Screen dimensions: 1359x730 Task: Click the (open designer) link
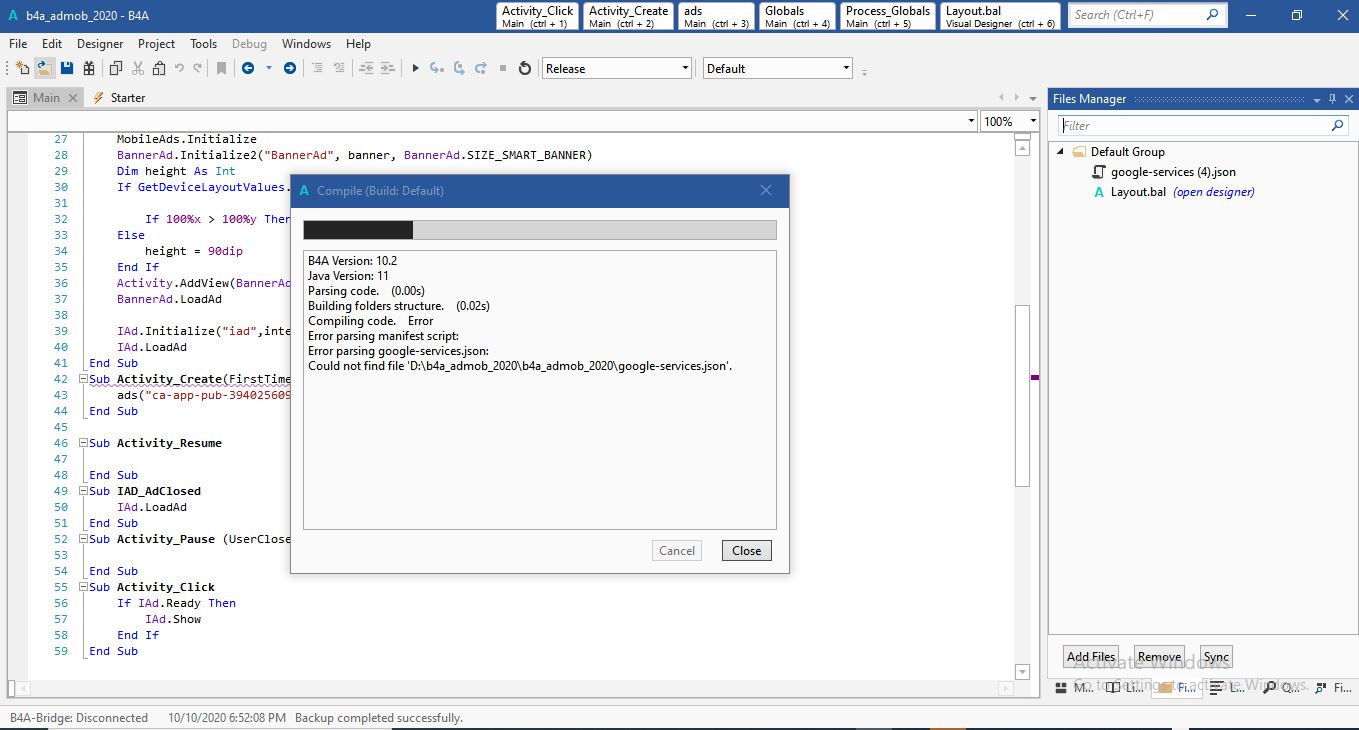tap(1213, 192)
